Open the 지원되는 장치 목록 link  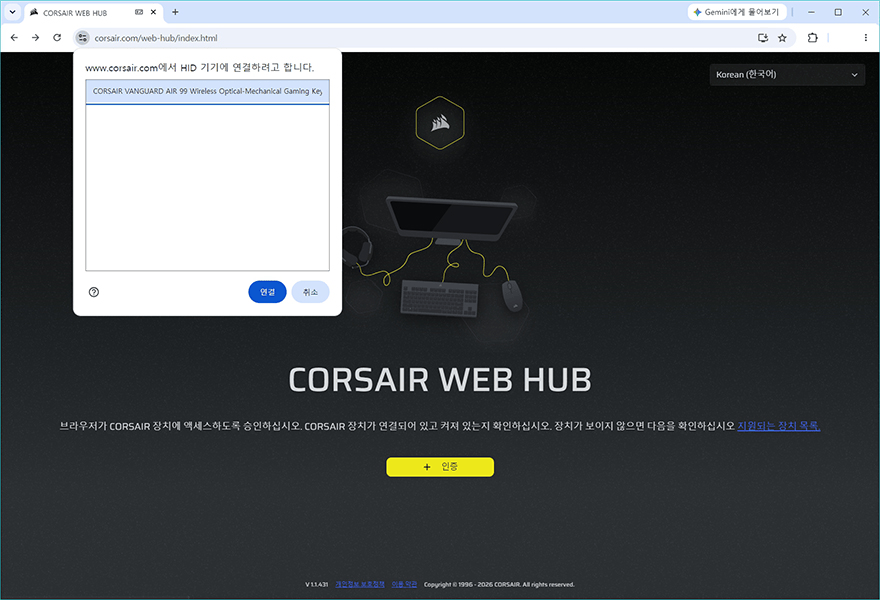[x=778, y=426]
